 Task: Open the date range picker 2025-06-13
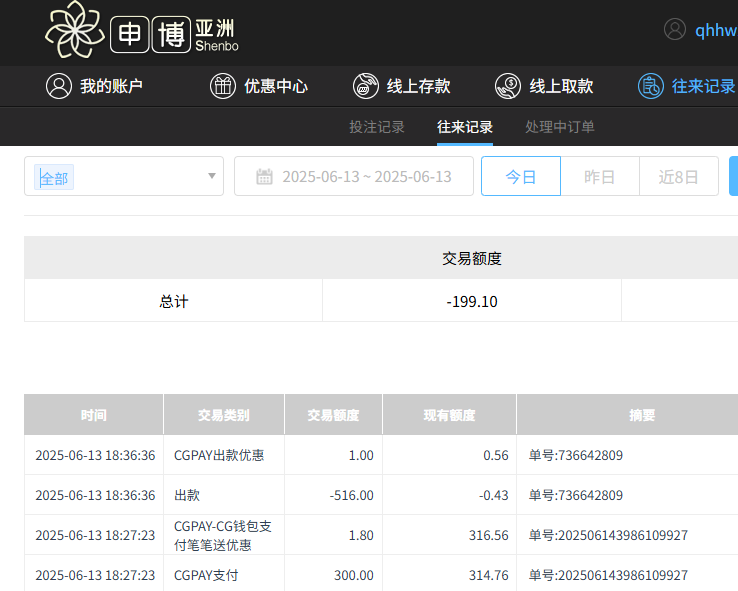coord(366,177)
